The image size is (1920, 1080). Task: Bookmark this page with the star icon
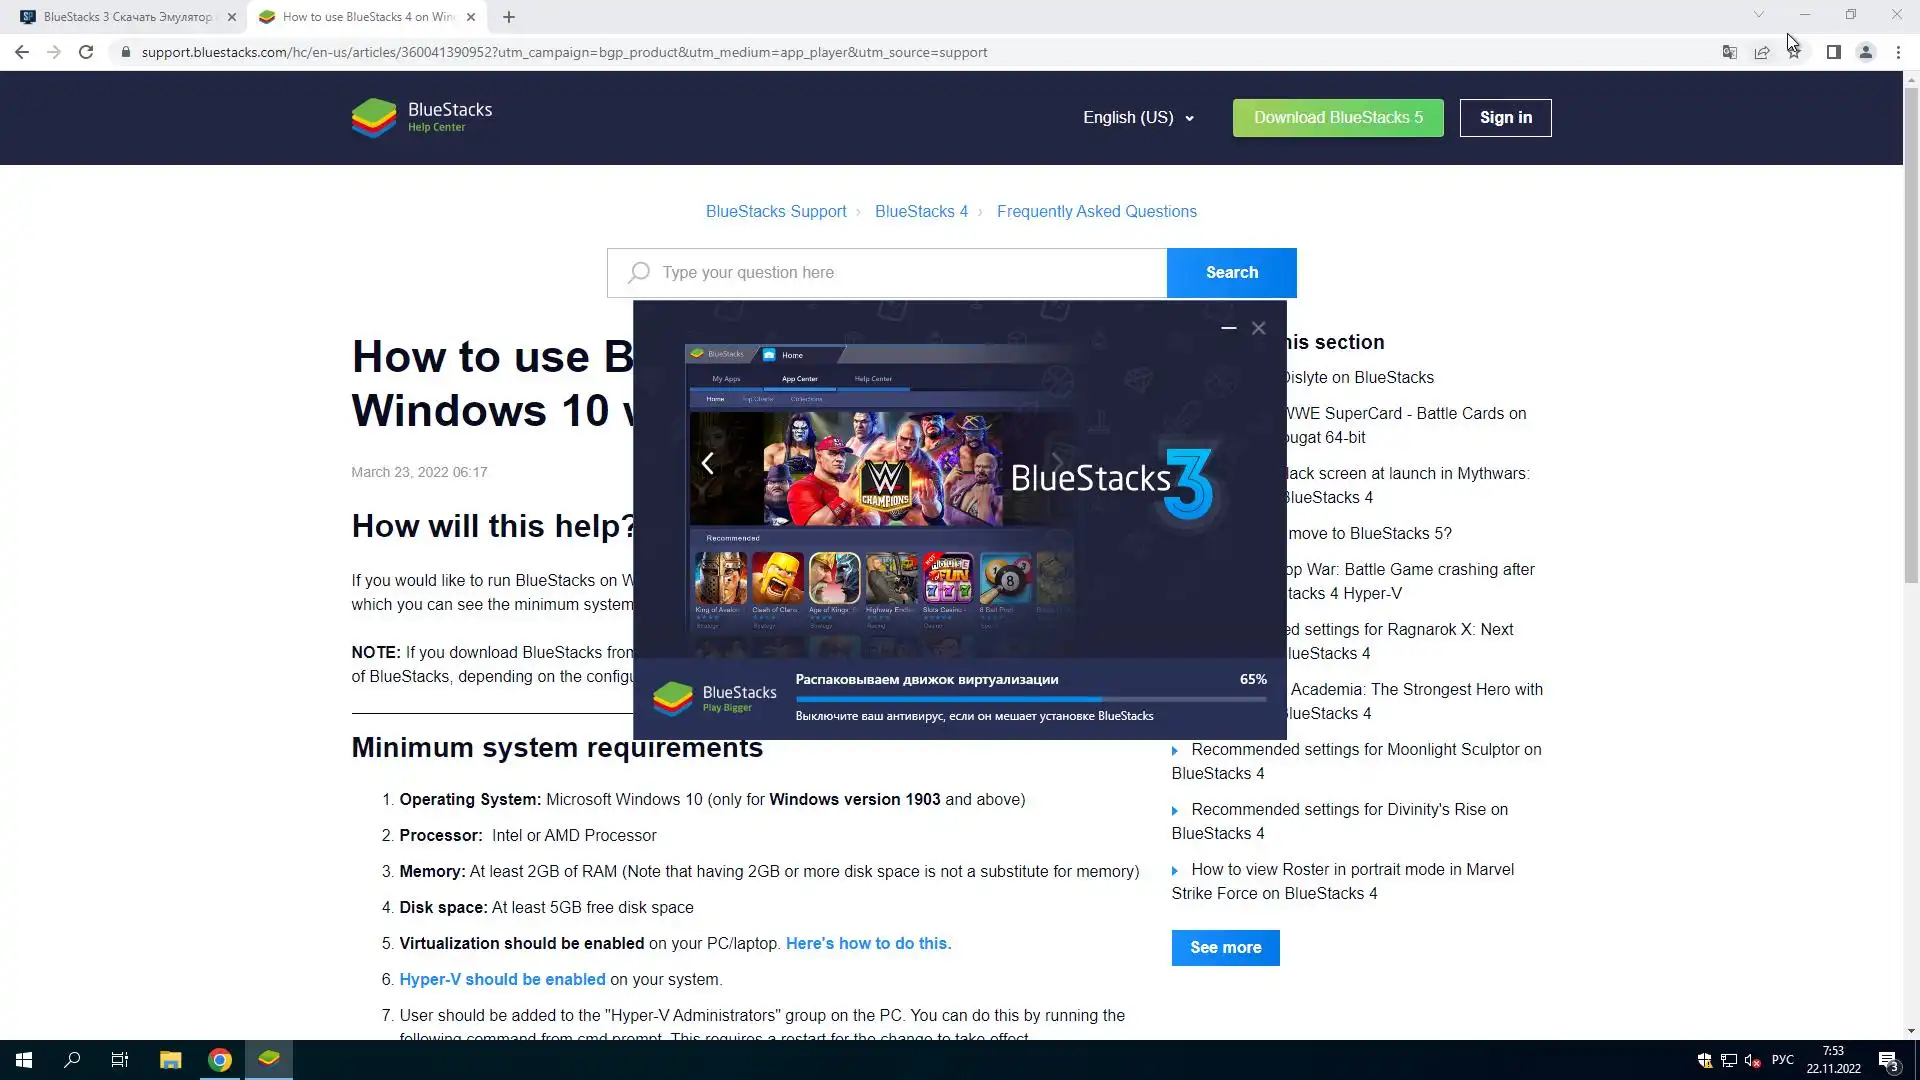[x=1795, y=52]
